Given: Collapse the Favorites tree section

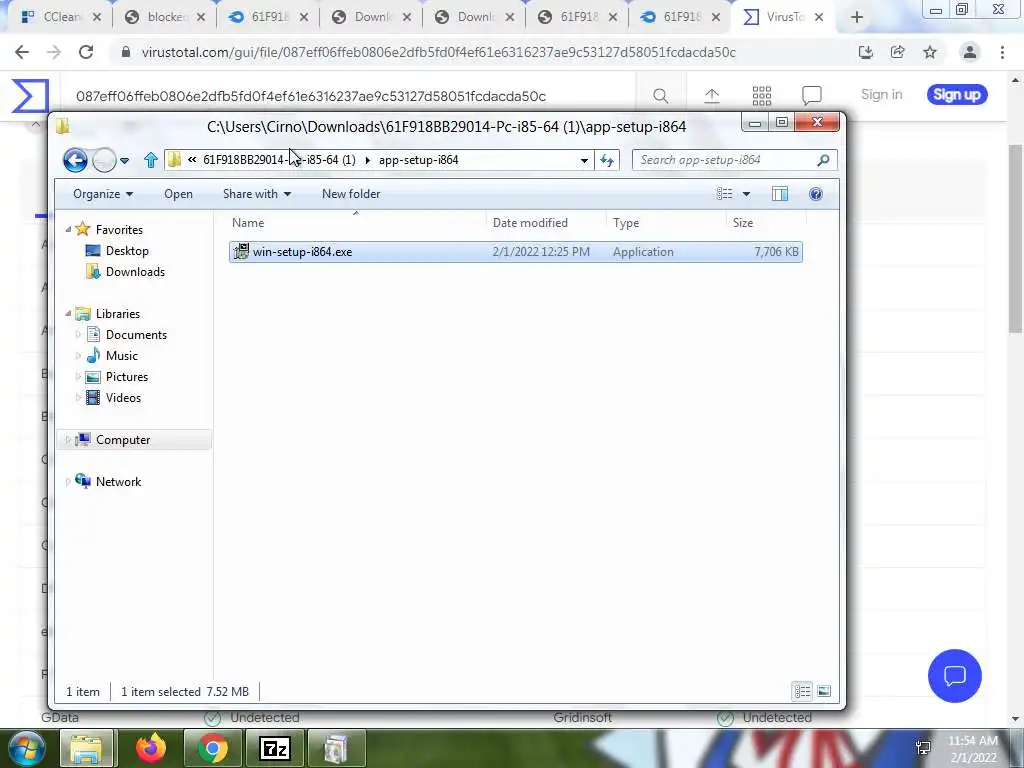Looking at the screenshot, I should pos(69,229).
